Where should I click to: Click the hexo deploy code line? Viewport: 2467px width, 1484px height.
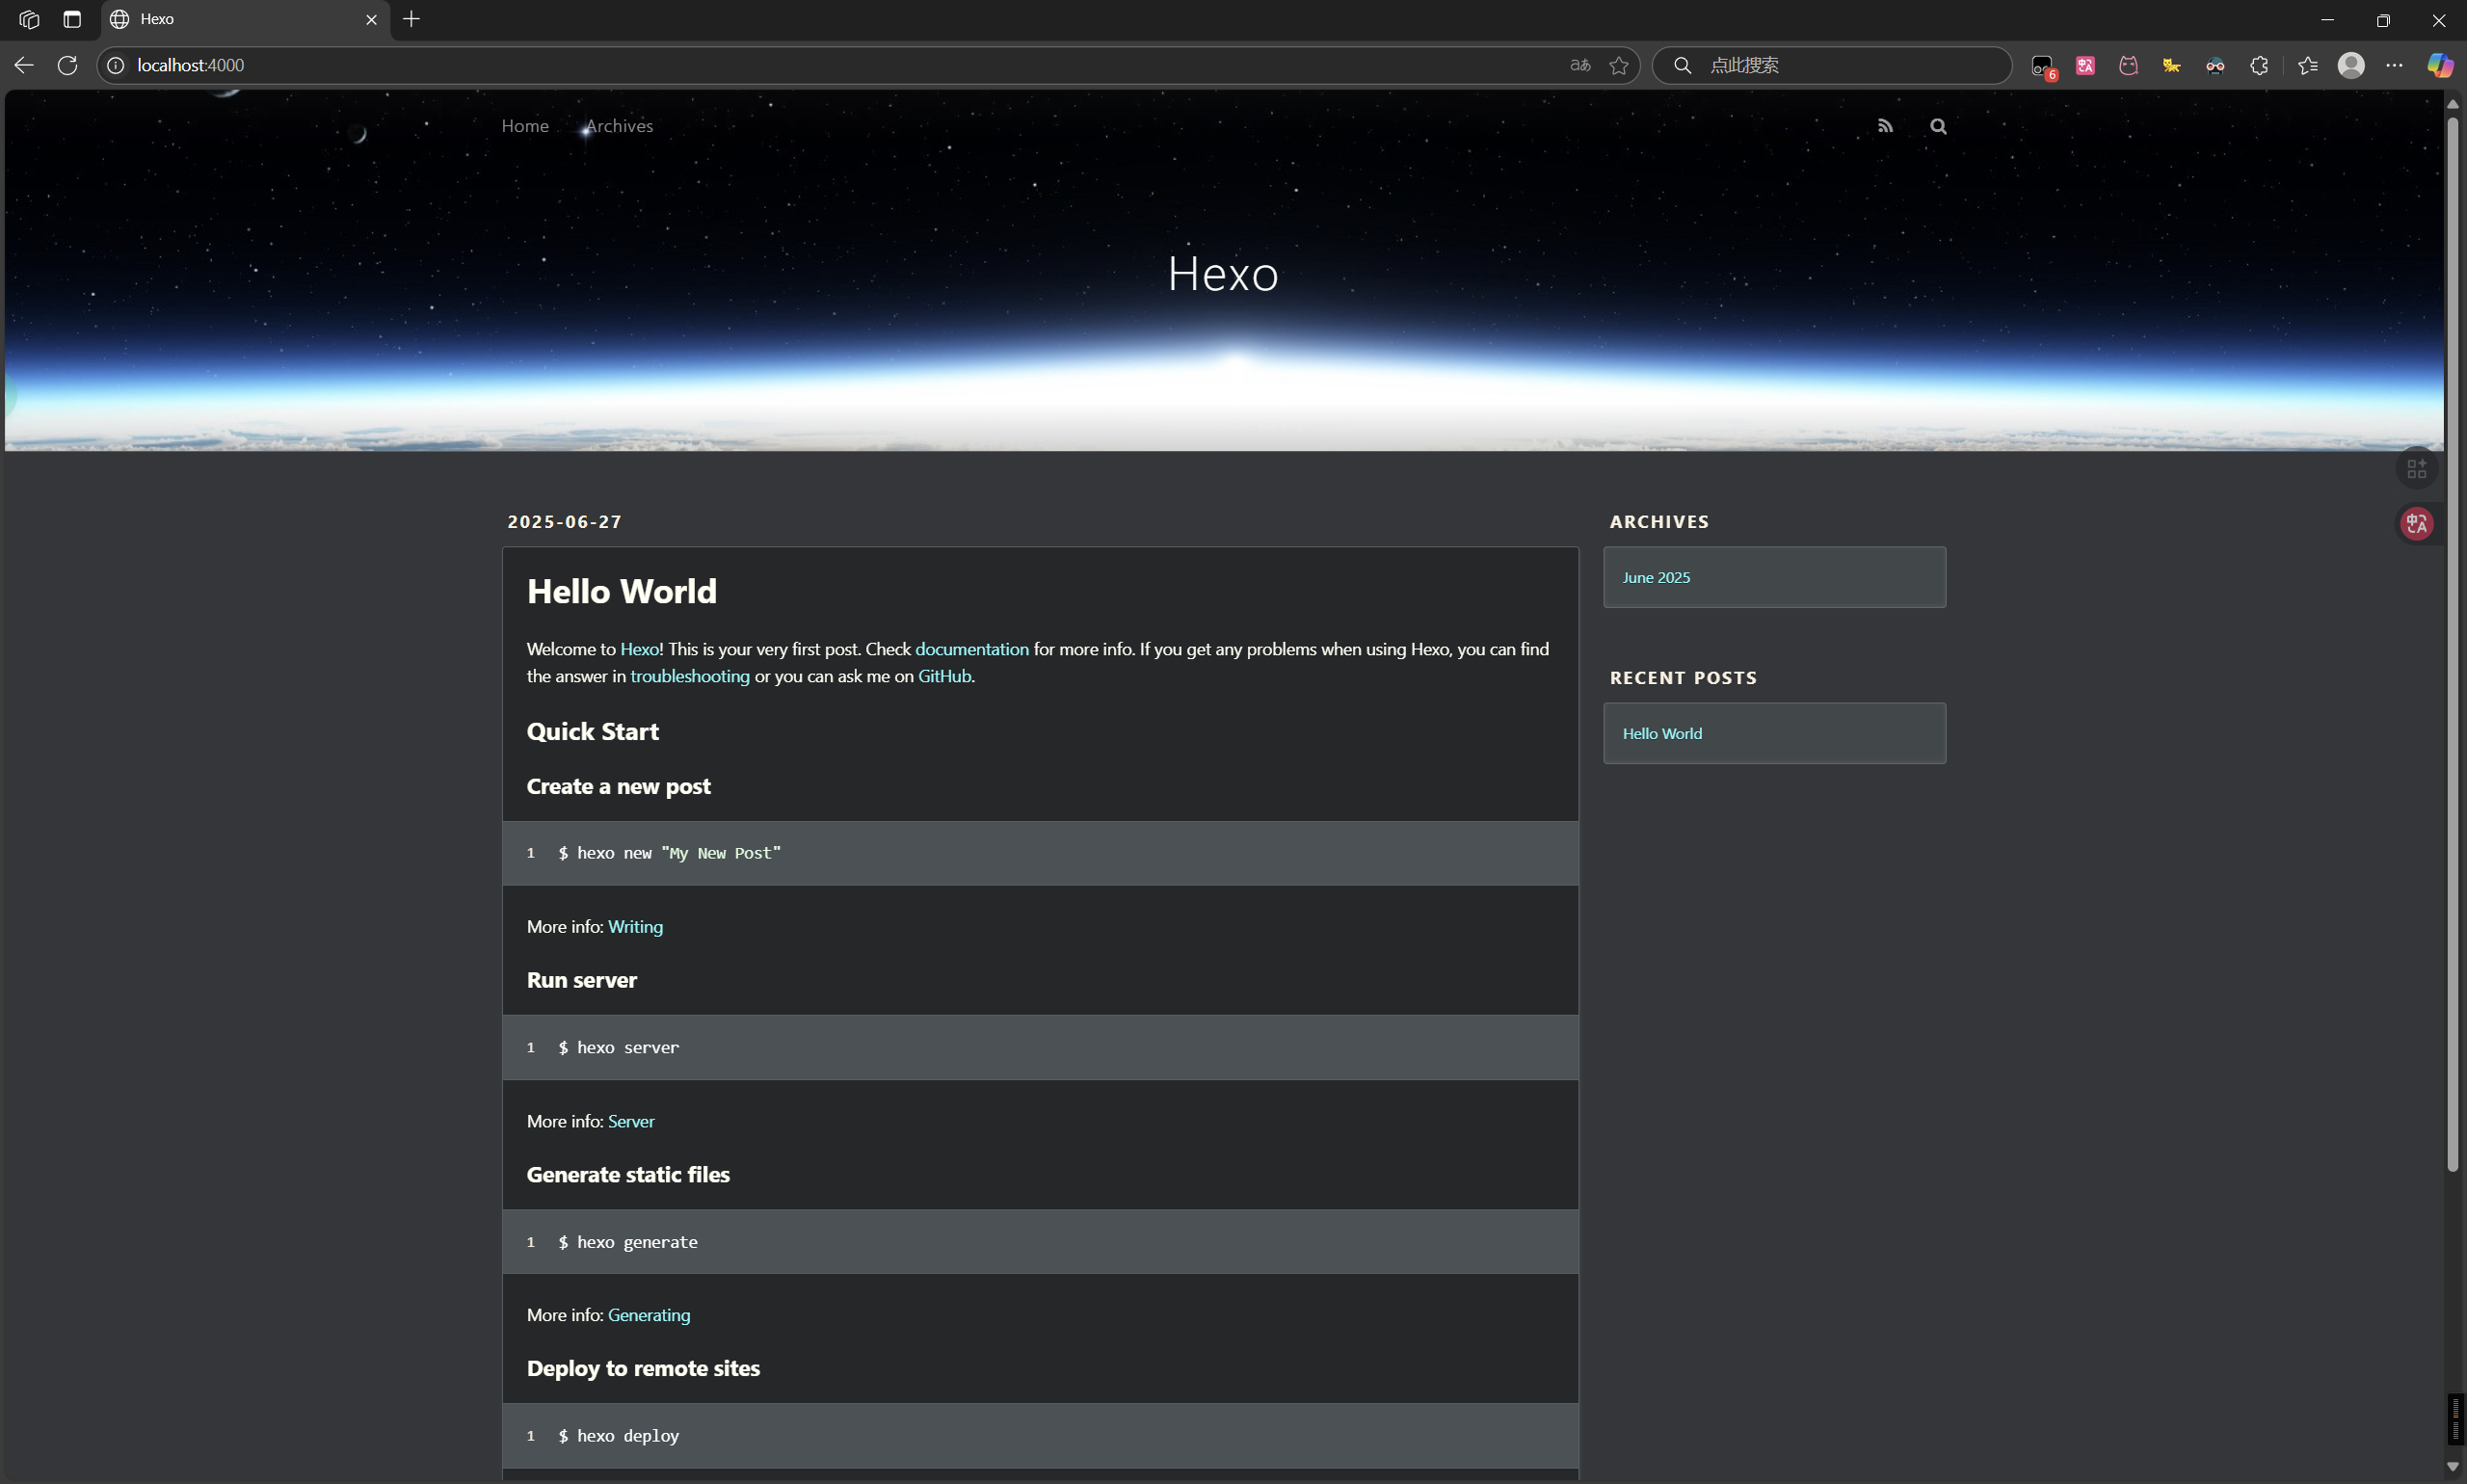618,1436
